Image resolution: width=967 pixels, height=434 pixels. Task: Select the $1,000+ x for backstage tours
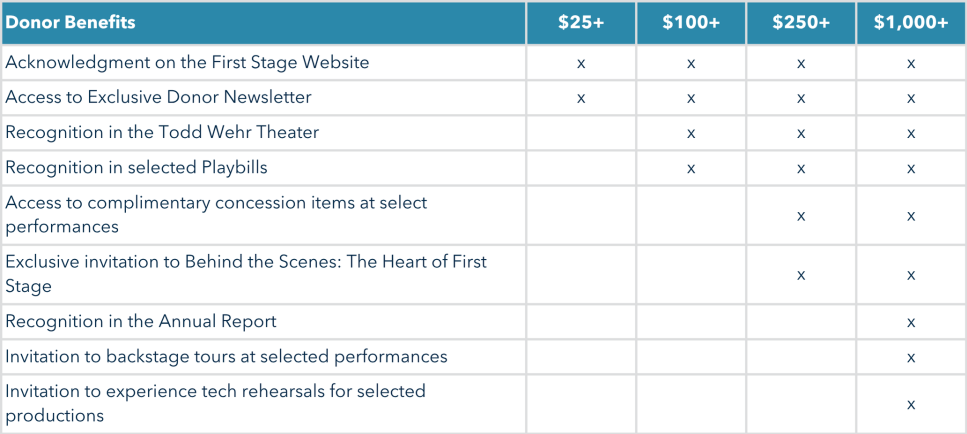(x=911, y=358)
